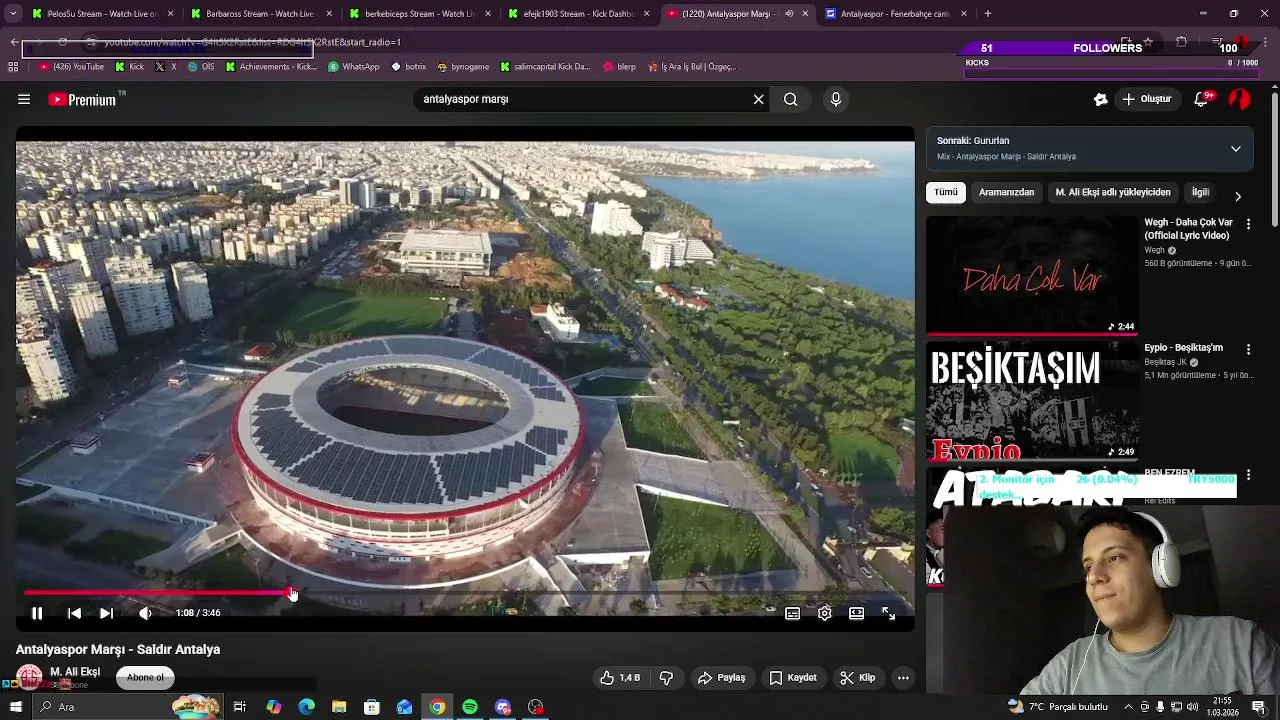Show more filter chips with arrow

click(x=1238, y=196)
